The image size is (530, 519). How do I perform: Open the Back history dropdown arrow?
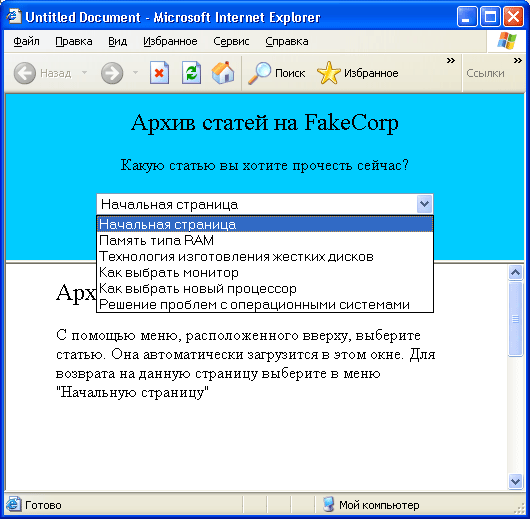85,72
